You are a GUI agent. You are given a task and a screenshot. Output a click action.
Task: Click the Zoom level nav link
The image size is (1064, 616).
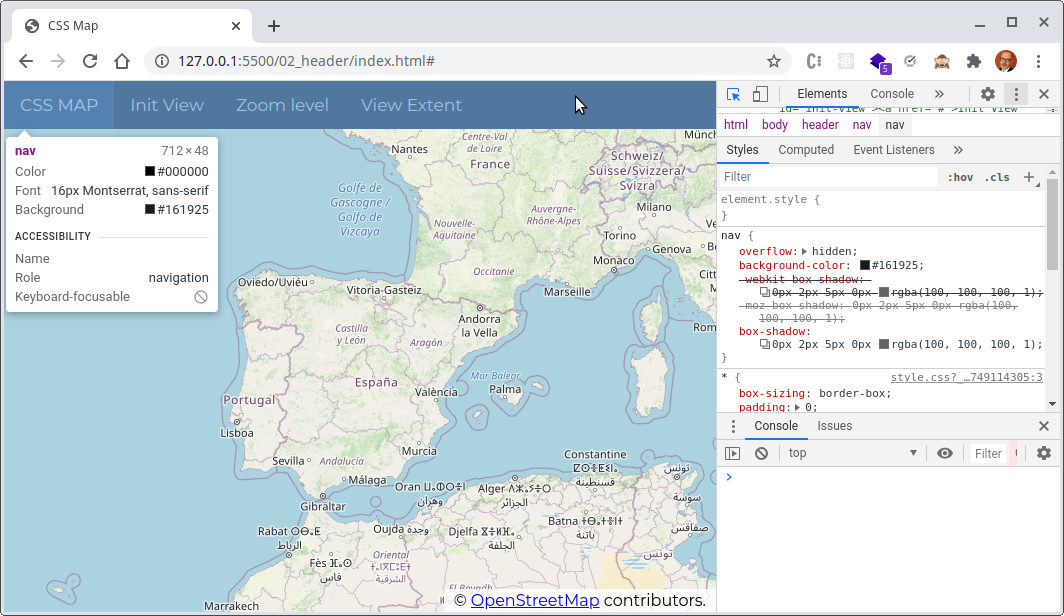point(282,105)
